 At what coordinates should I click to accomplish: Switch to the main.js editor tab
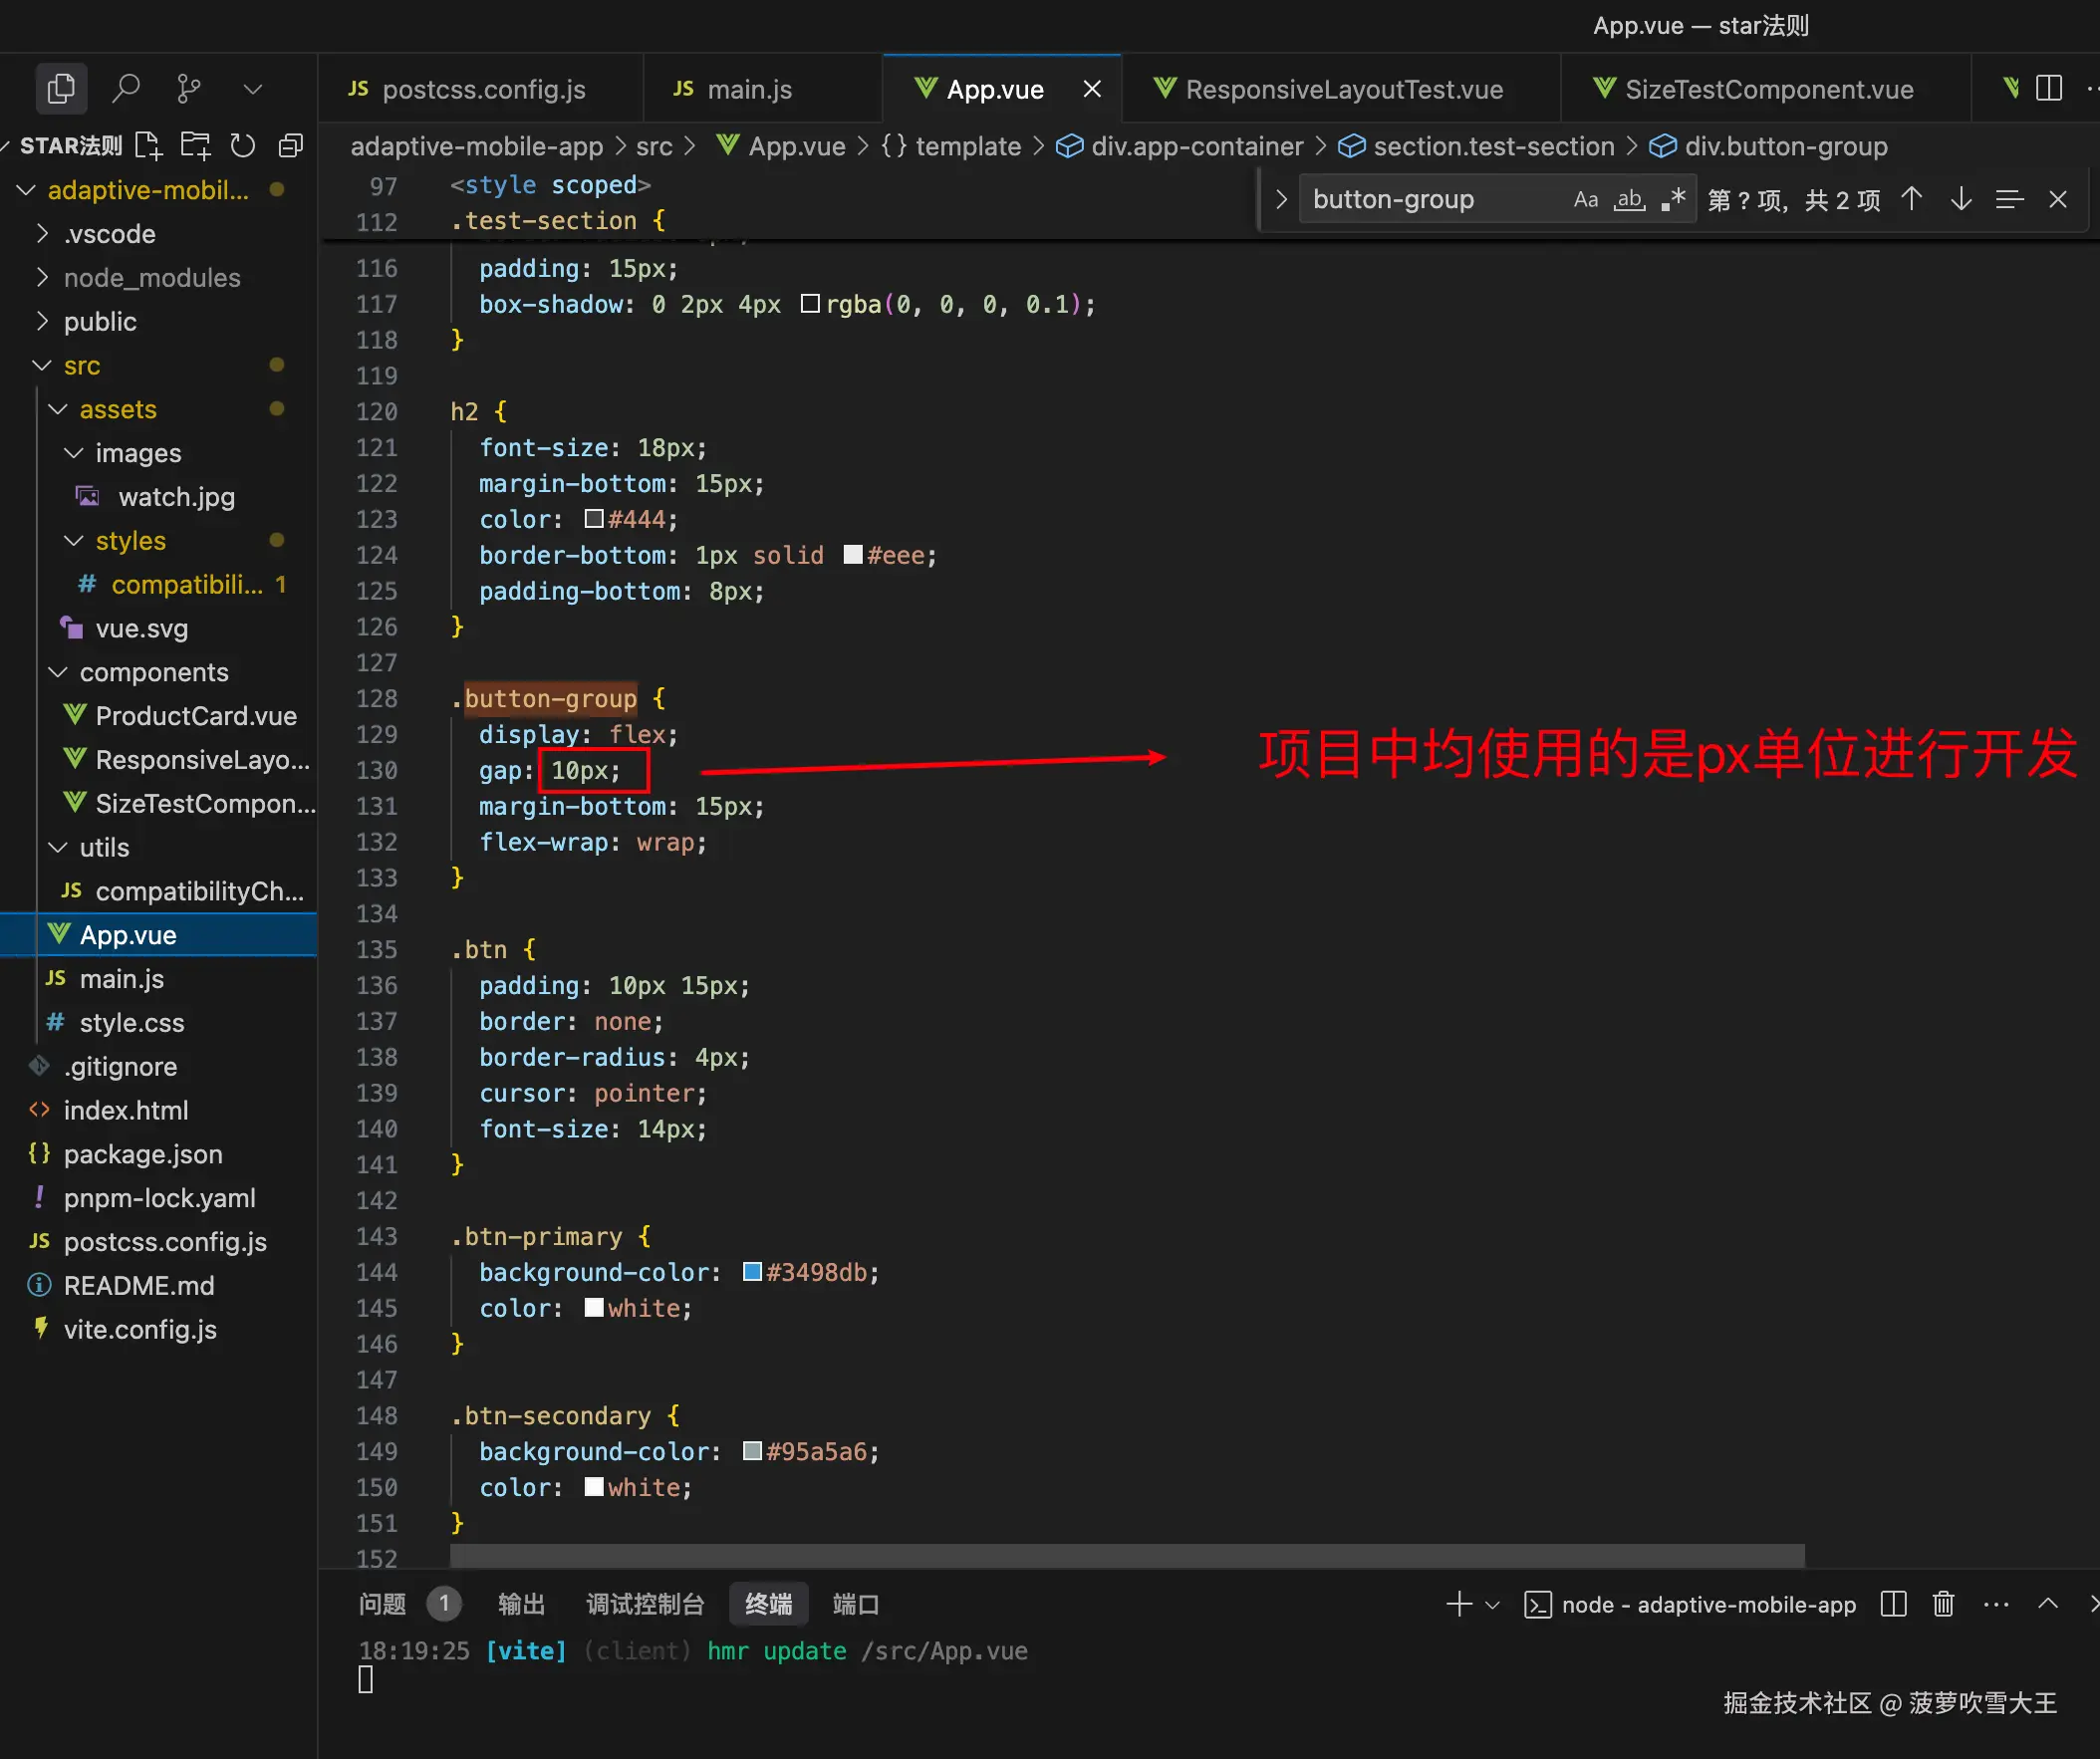748,89
